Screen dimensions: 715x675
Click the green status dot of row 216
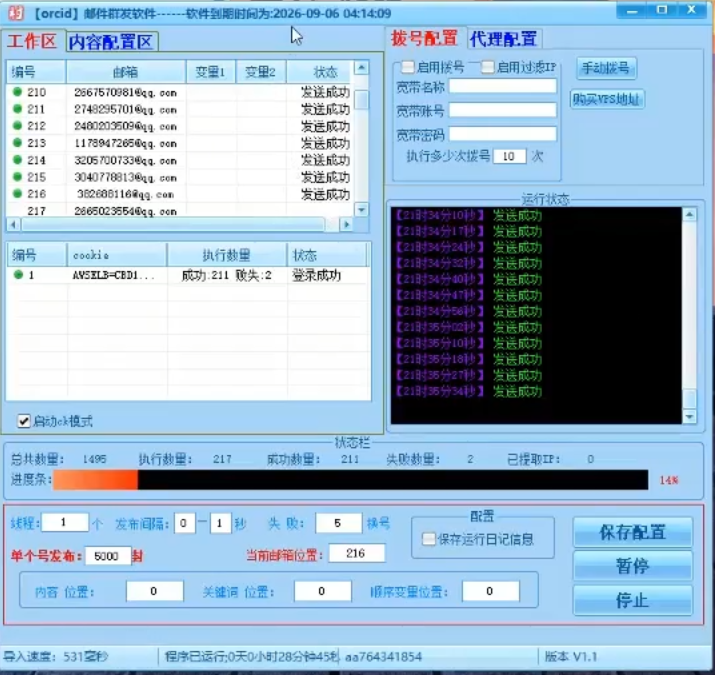(x=17, y=194)
